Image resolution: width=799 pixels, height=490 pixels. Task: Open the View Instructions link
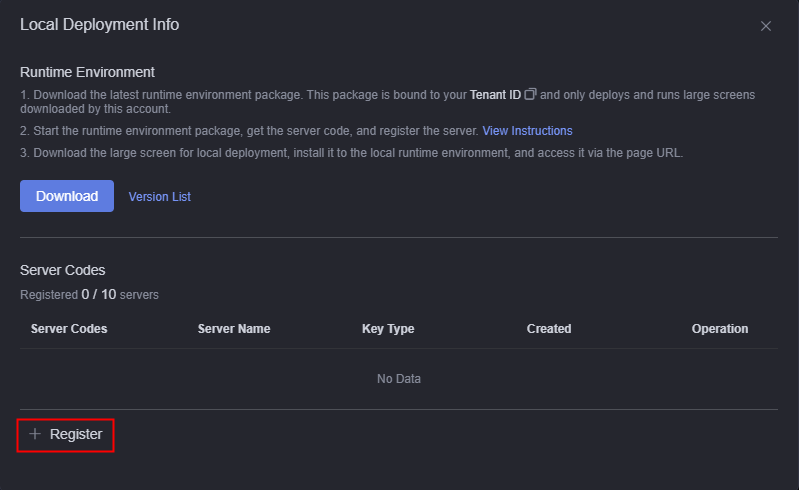click(x=527, y=131)
